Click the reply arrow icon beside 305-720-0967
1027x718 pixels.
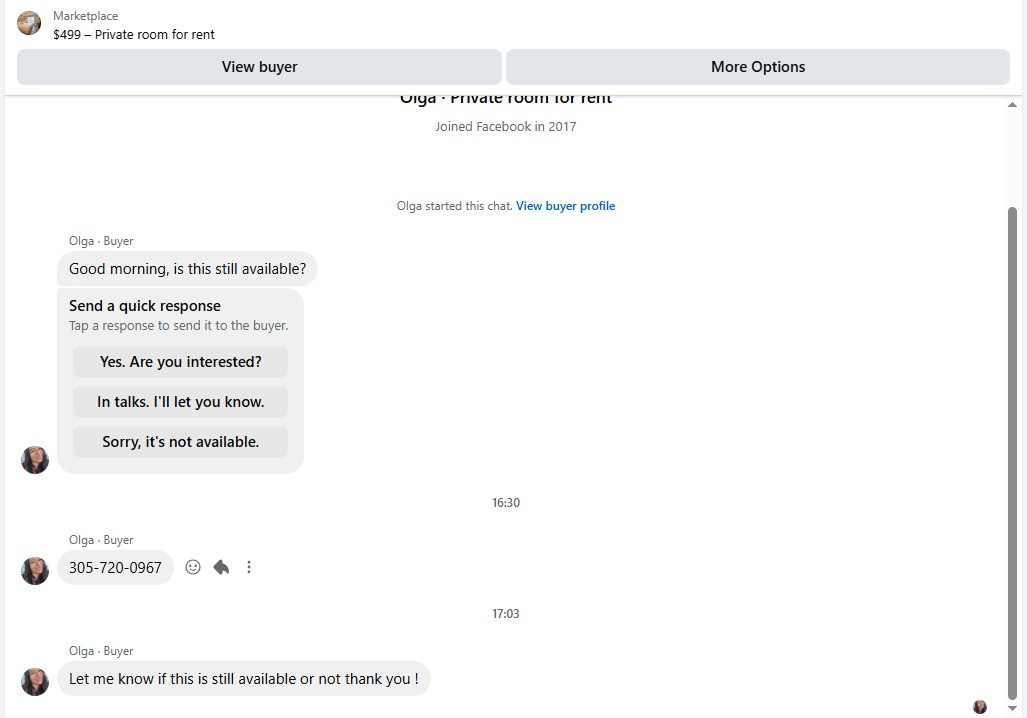221,567
